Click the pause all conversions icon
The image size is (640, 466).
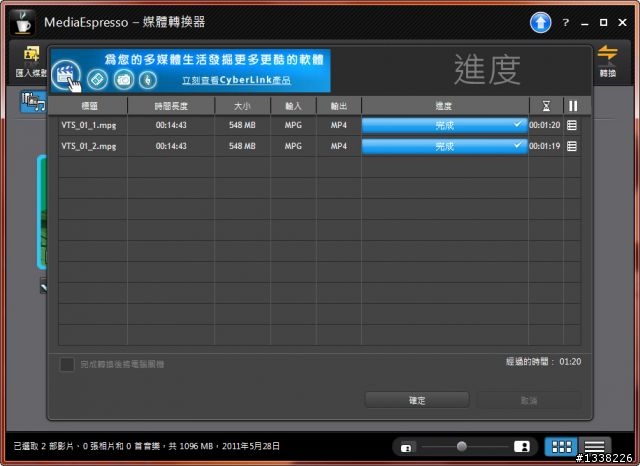pos(573,106)
